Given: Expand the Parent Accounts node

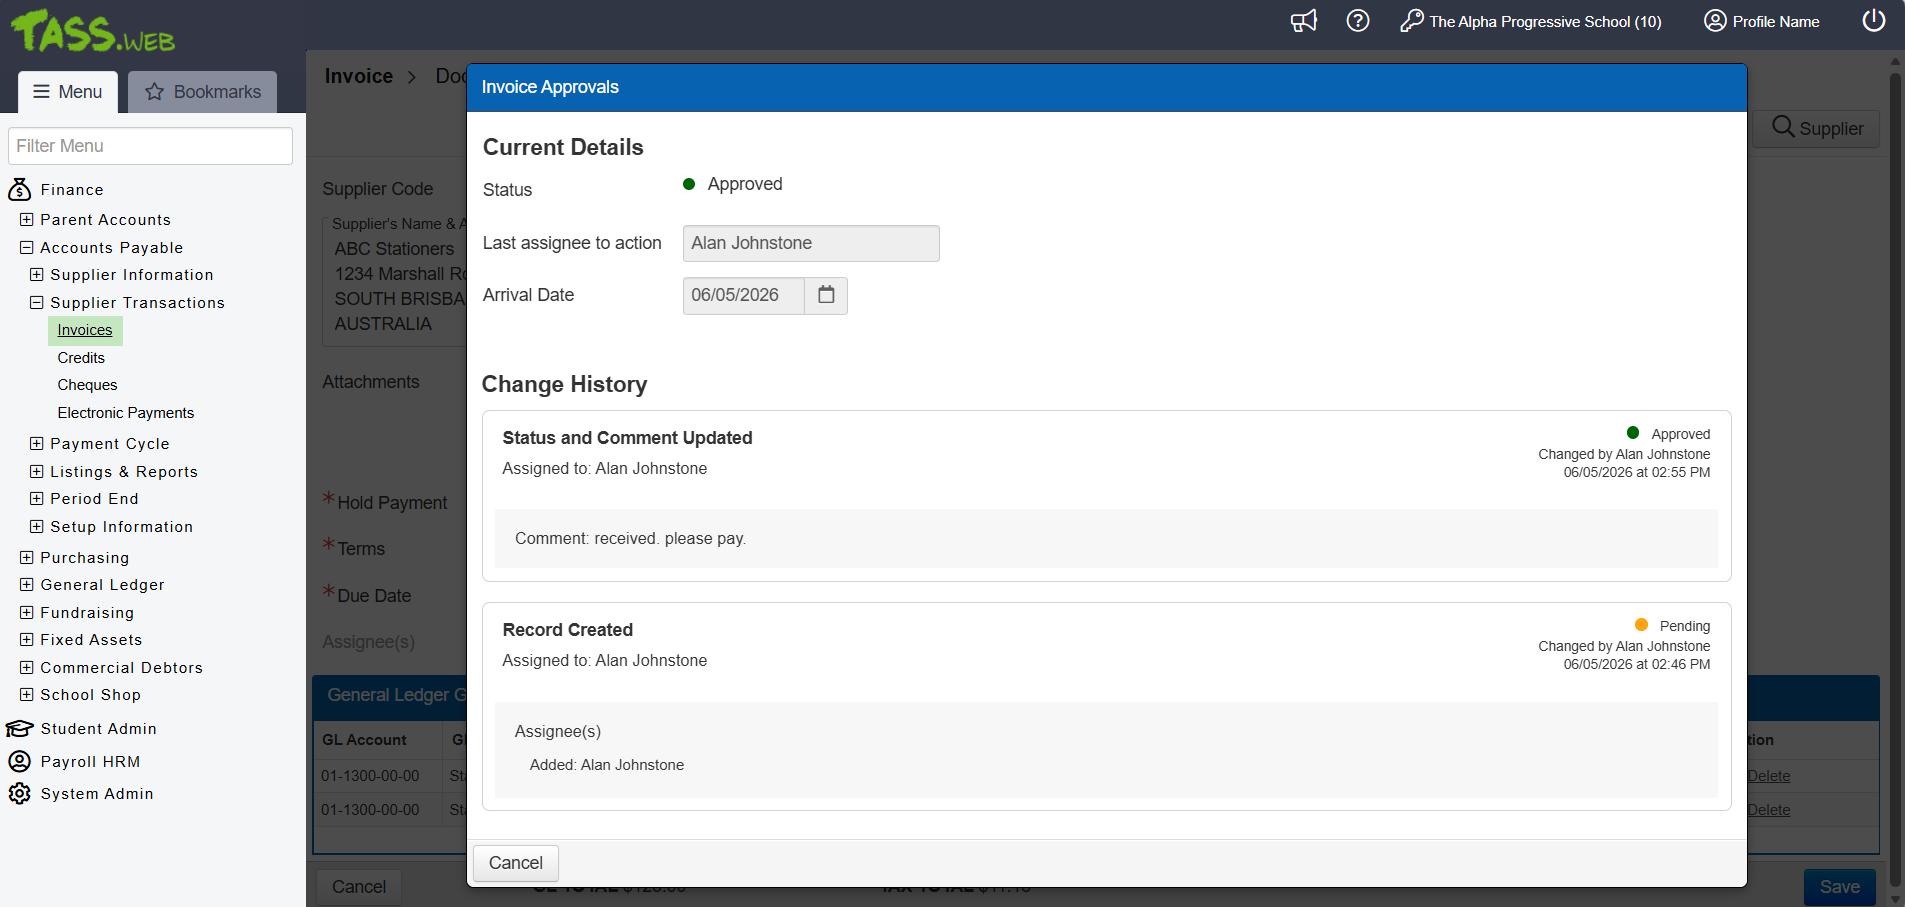Looking at the screenshot, I should pos(27,220).
